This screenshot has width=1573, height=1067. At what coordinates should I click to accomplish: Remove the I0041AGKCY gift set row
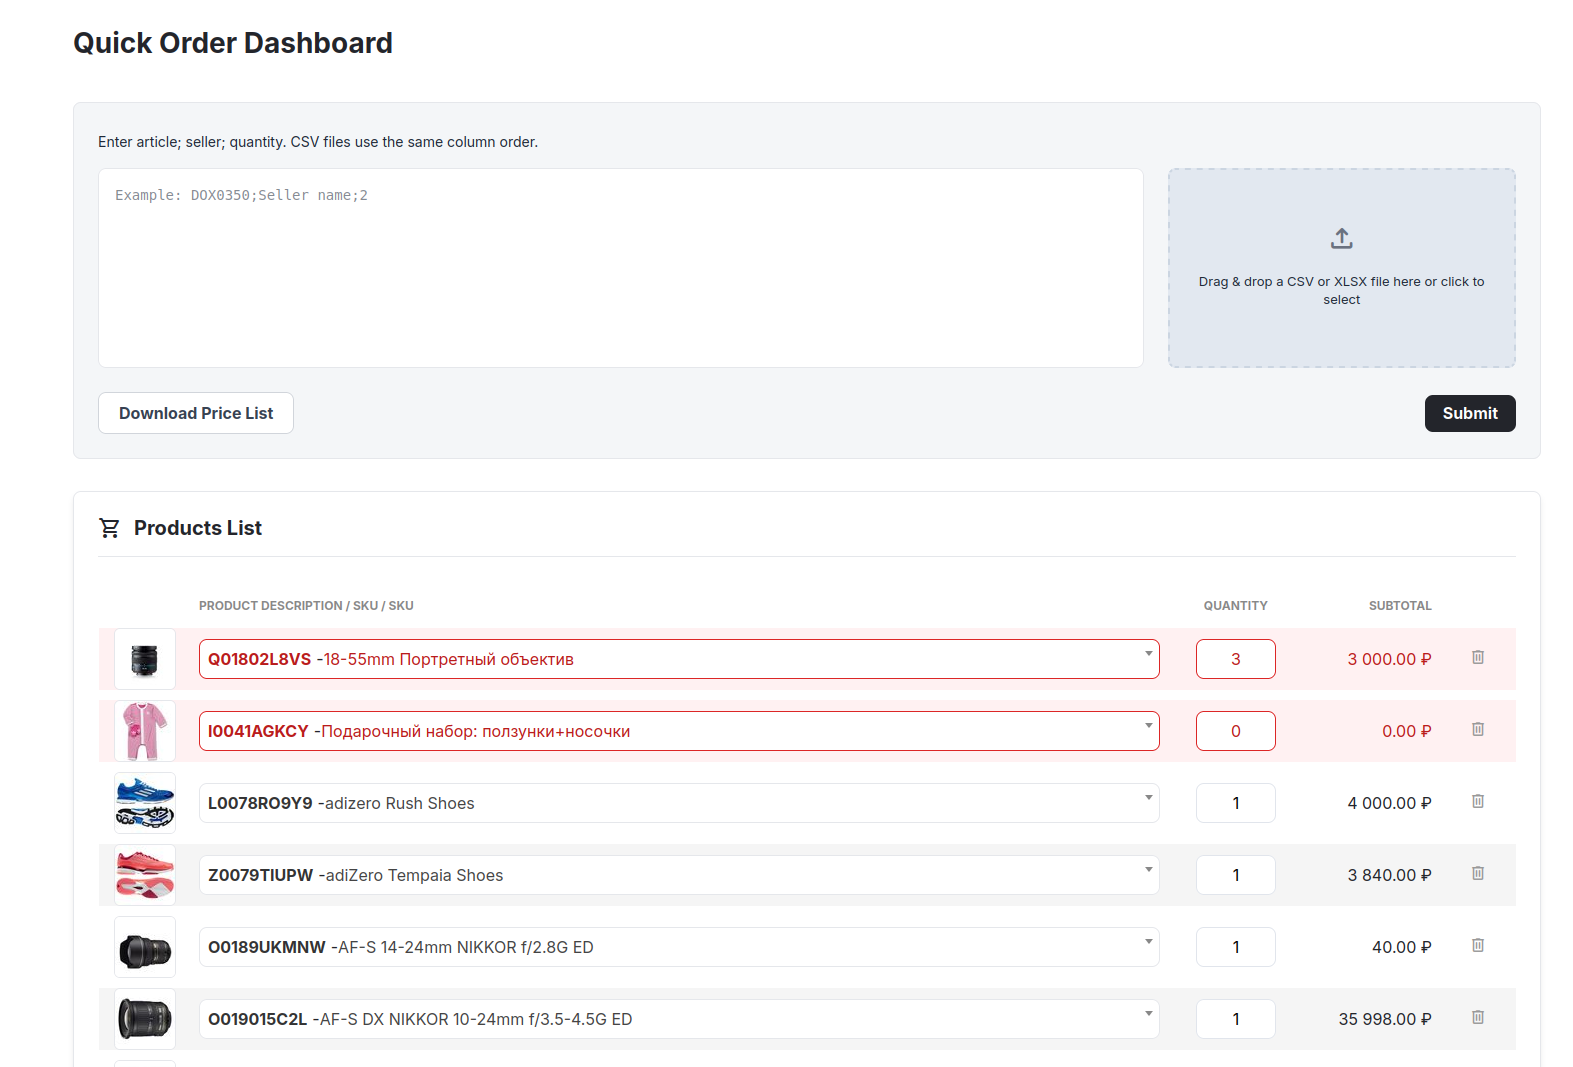tap(1477, 730)
